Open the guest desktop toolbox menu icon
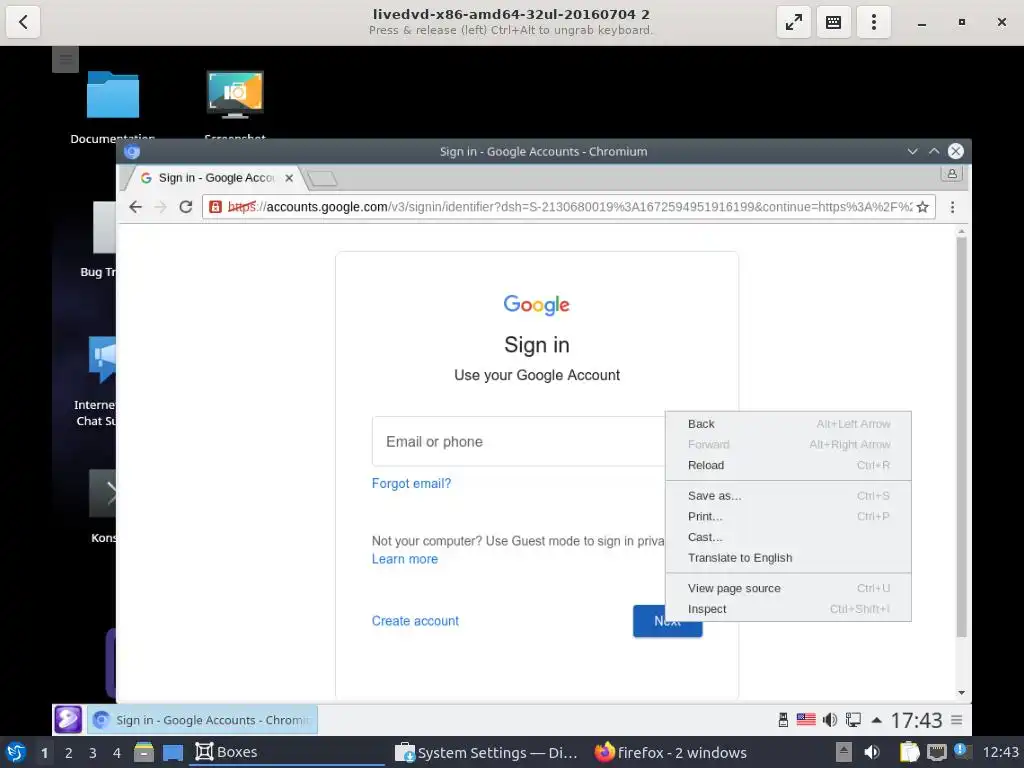This screenshot has width=1024, height=768. 65,59
